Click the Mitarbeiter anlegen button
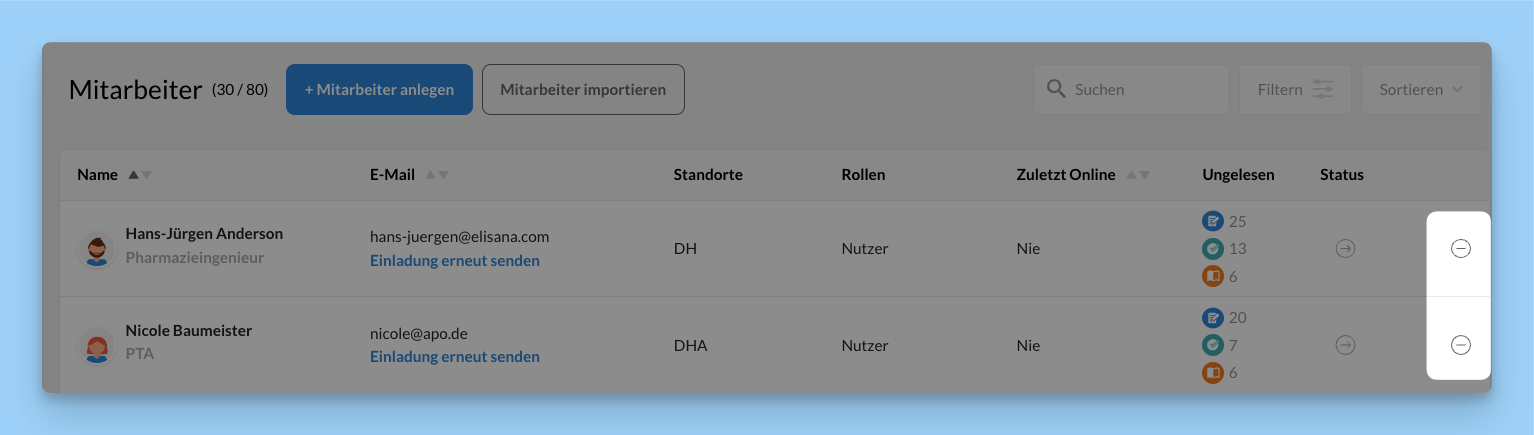This screenshot has width=1534, height=435. (x=379, y=90)
